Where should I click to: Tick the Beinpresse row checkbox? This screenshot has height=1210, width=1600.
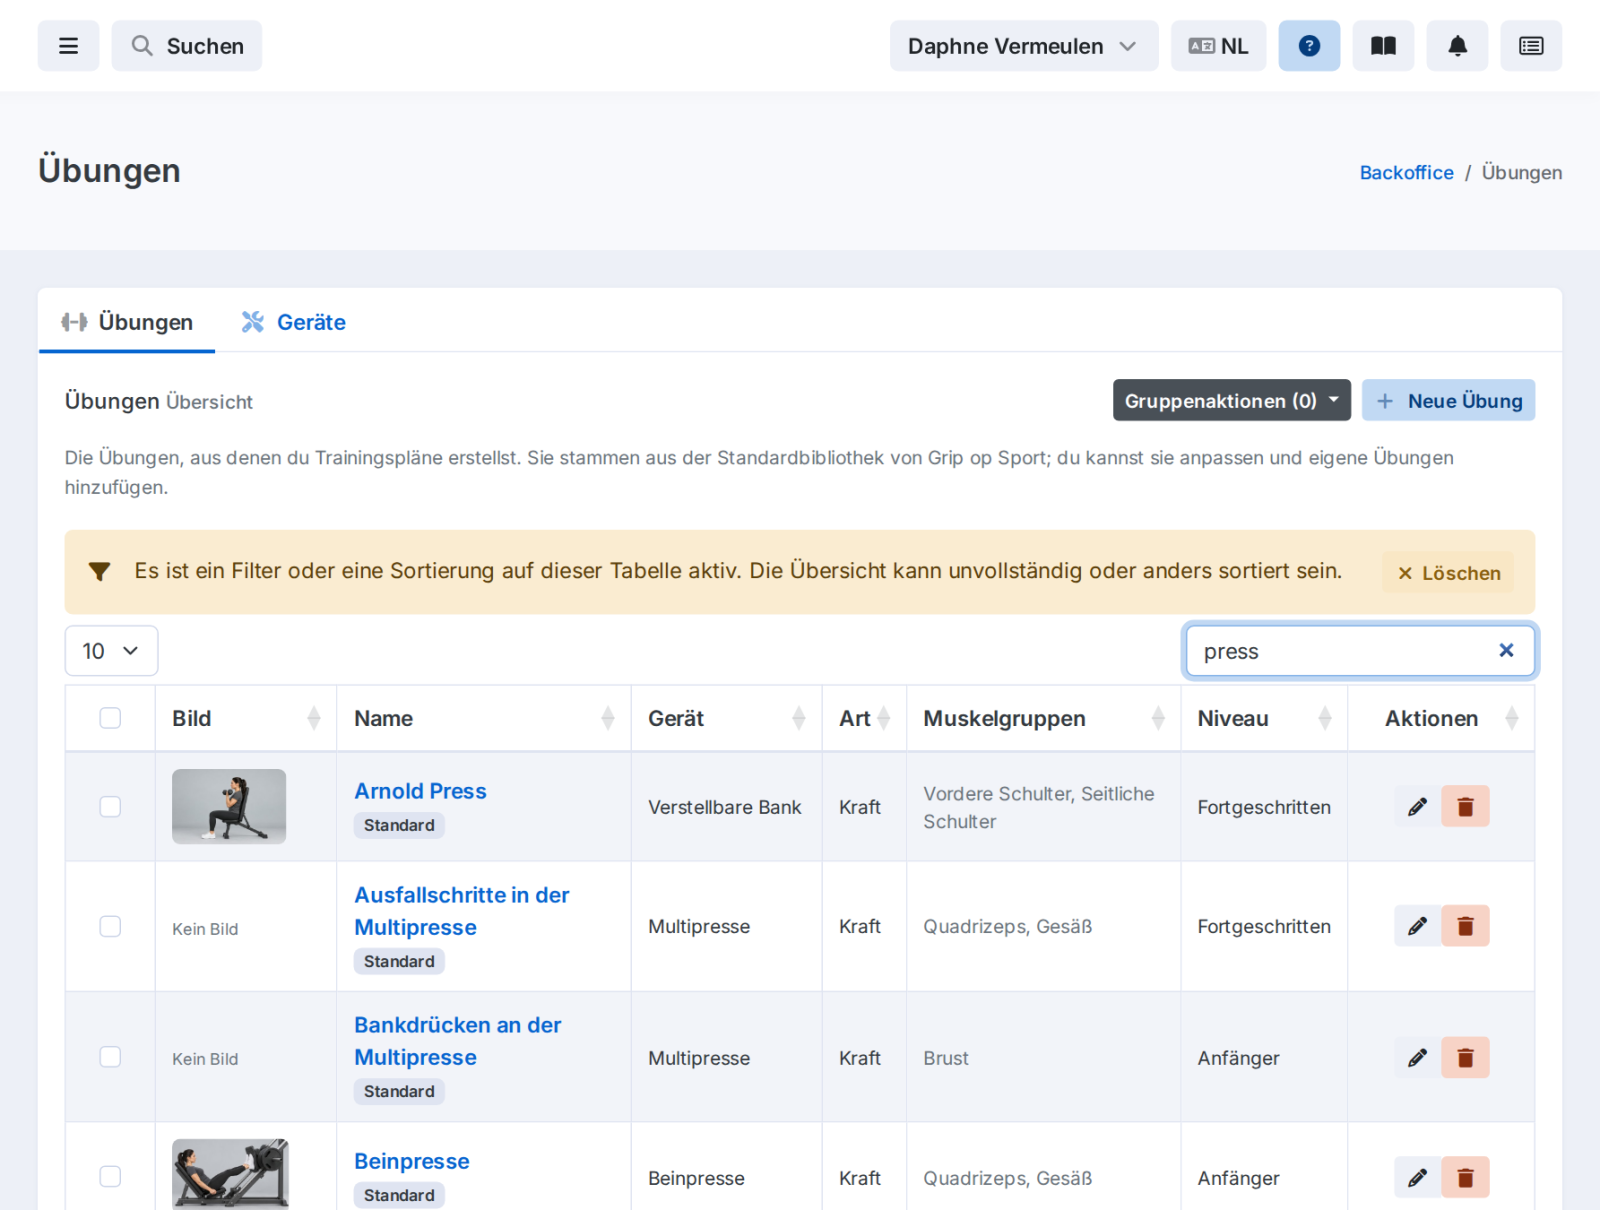pos(110,1176)
